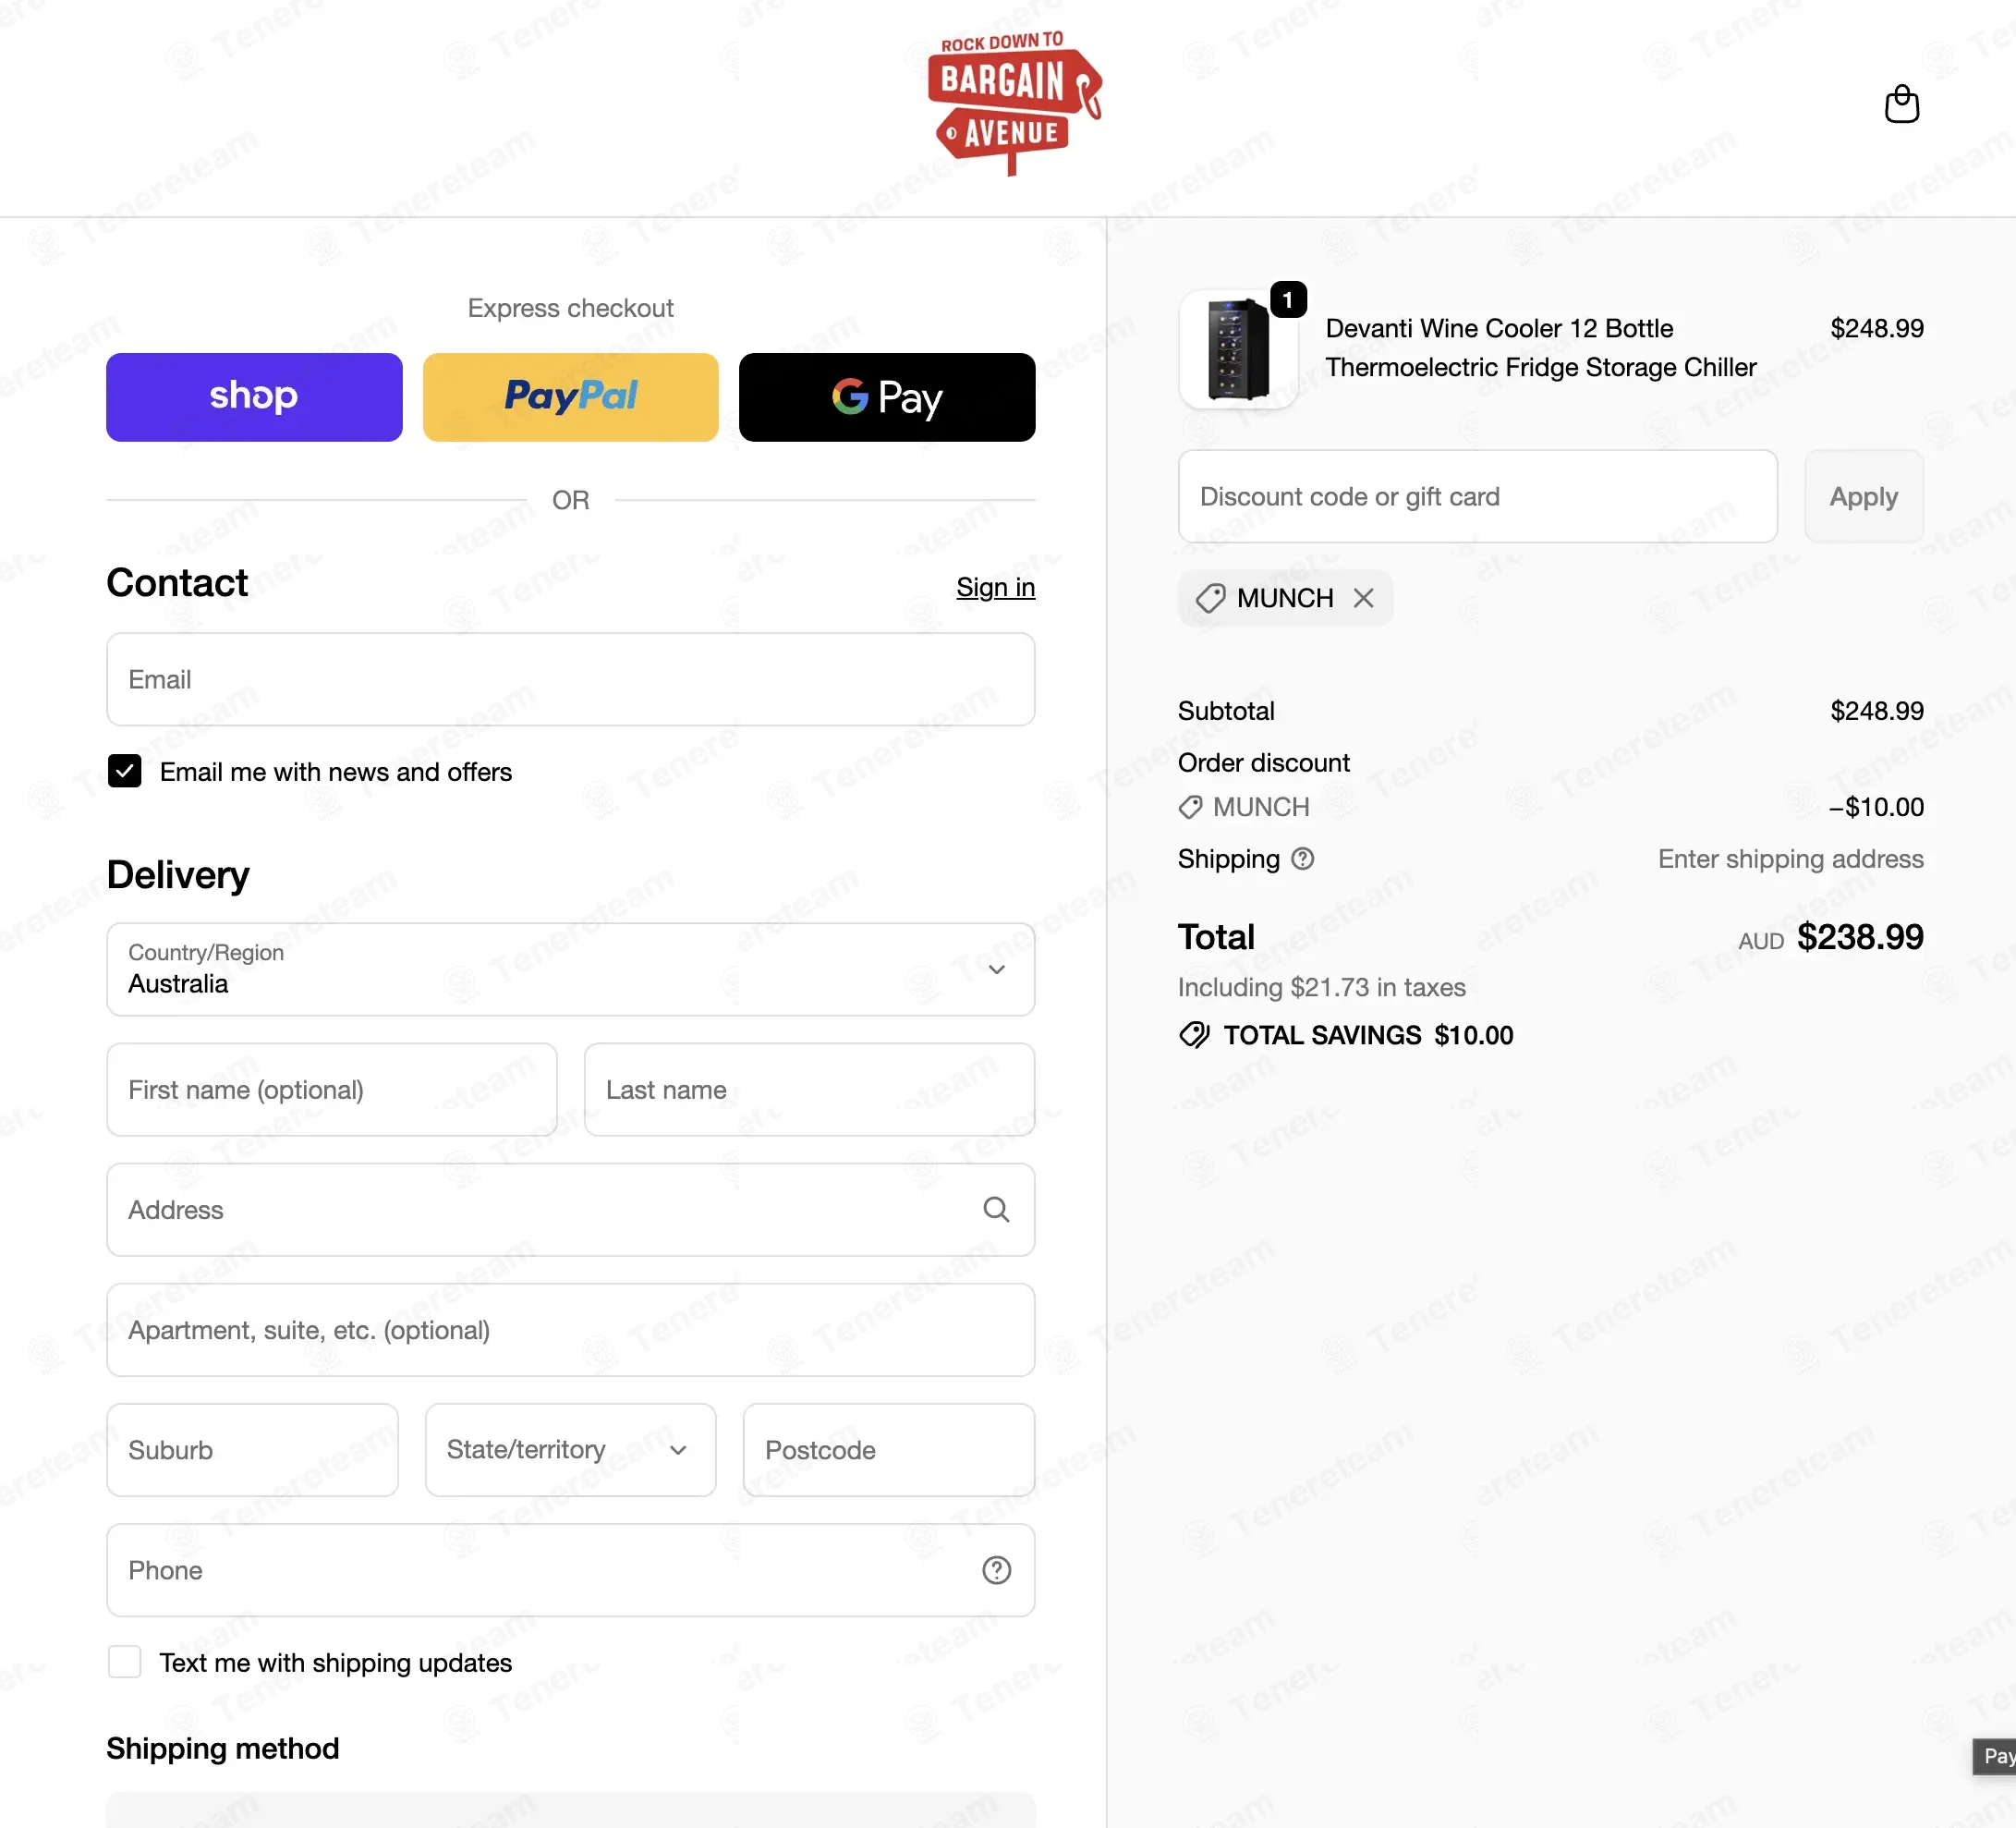Click the Shipping method heading
Screen dimensions: 2016x1828
click(223, 1748)
